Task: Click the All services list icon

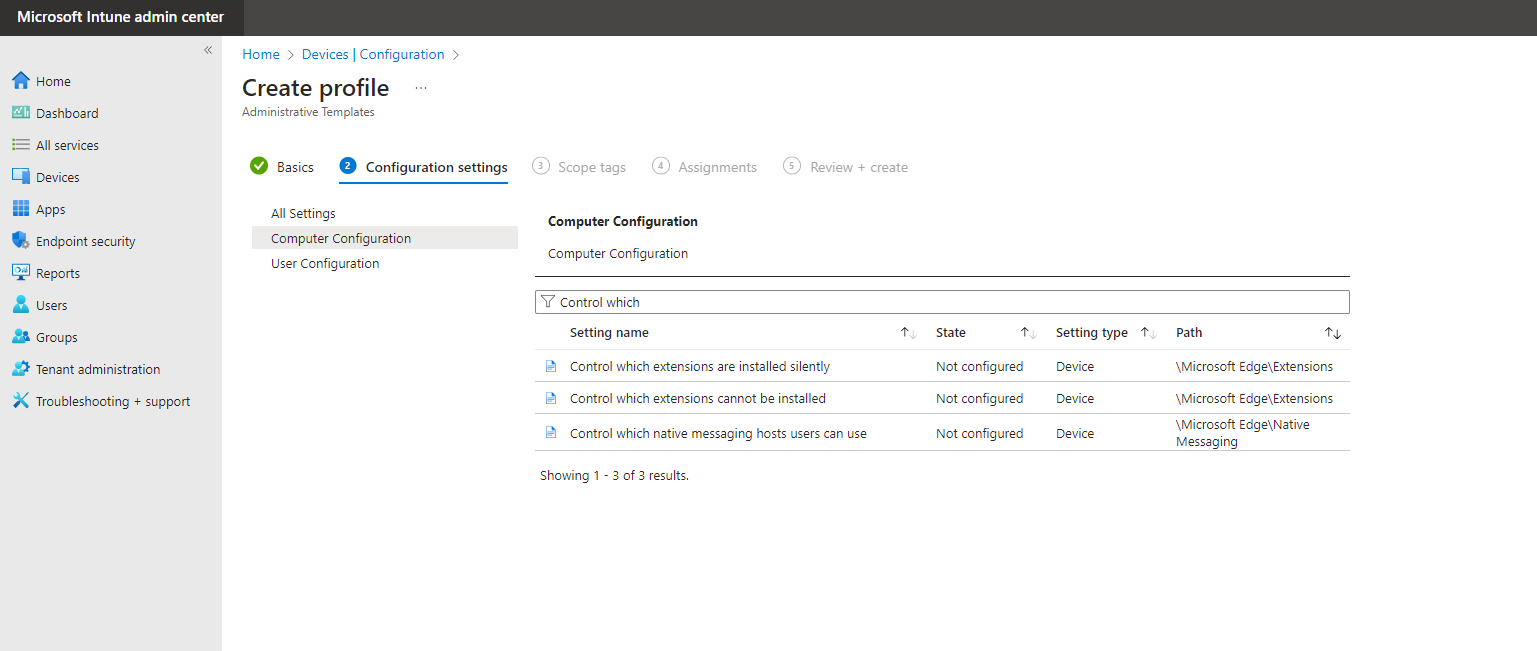Action: (20, 145)
